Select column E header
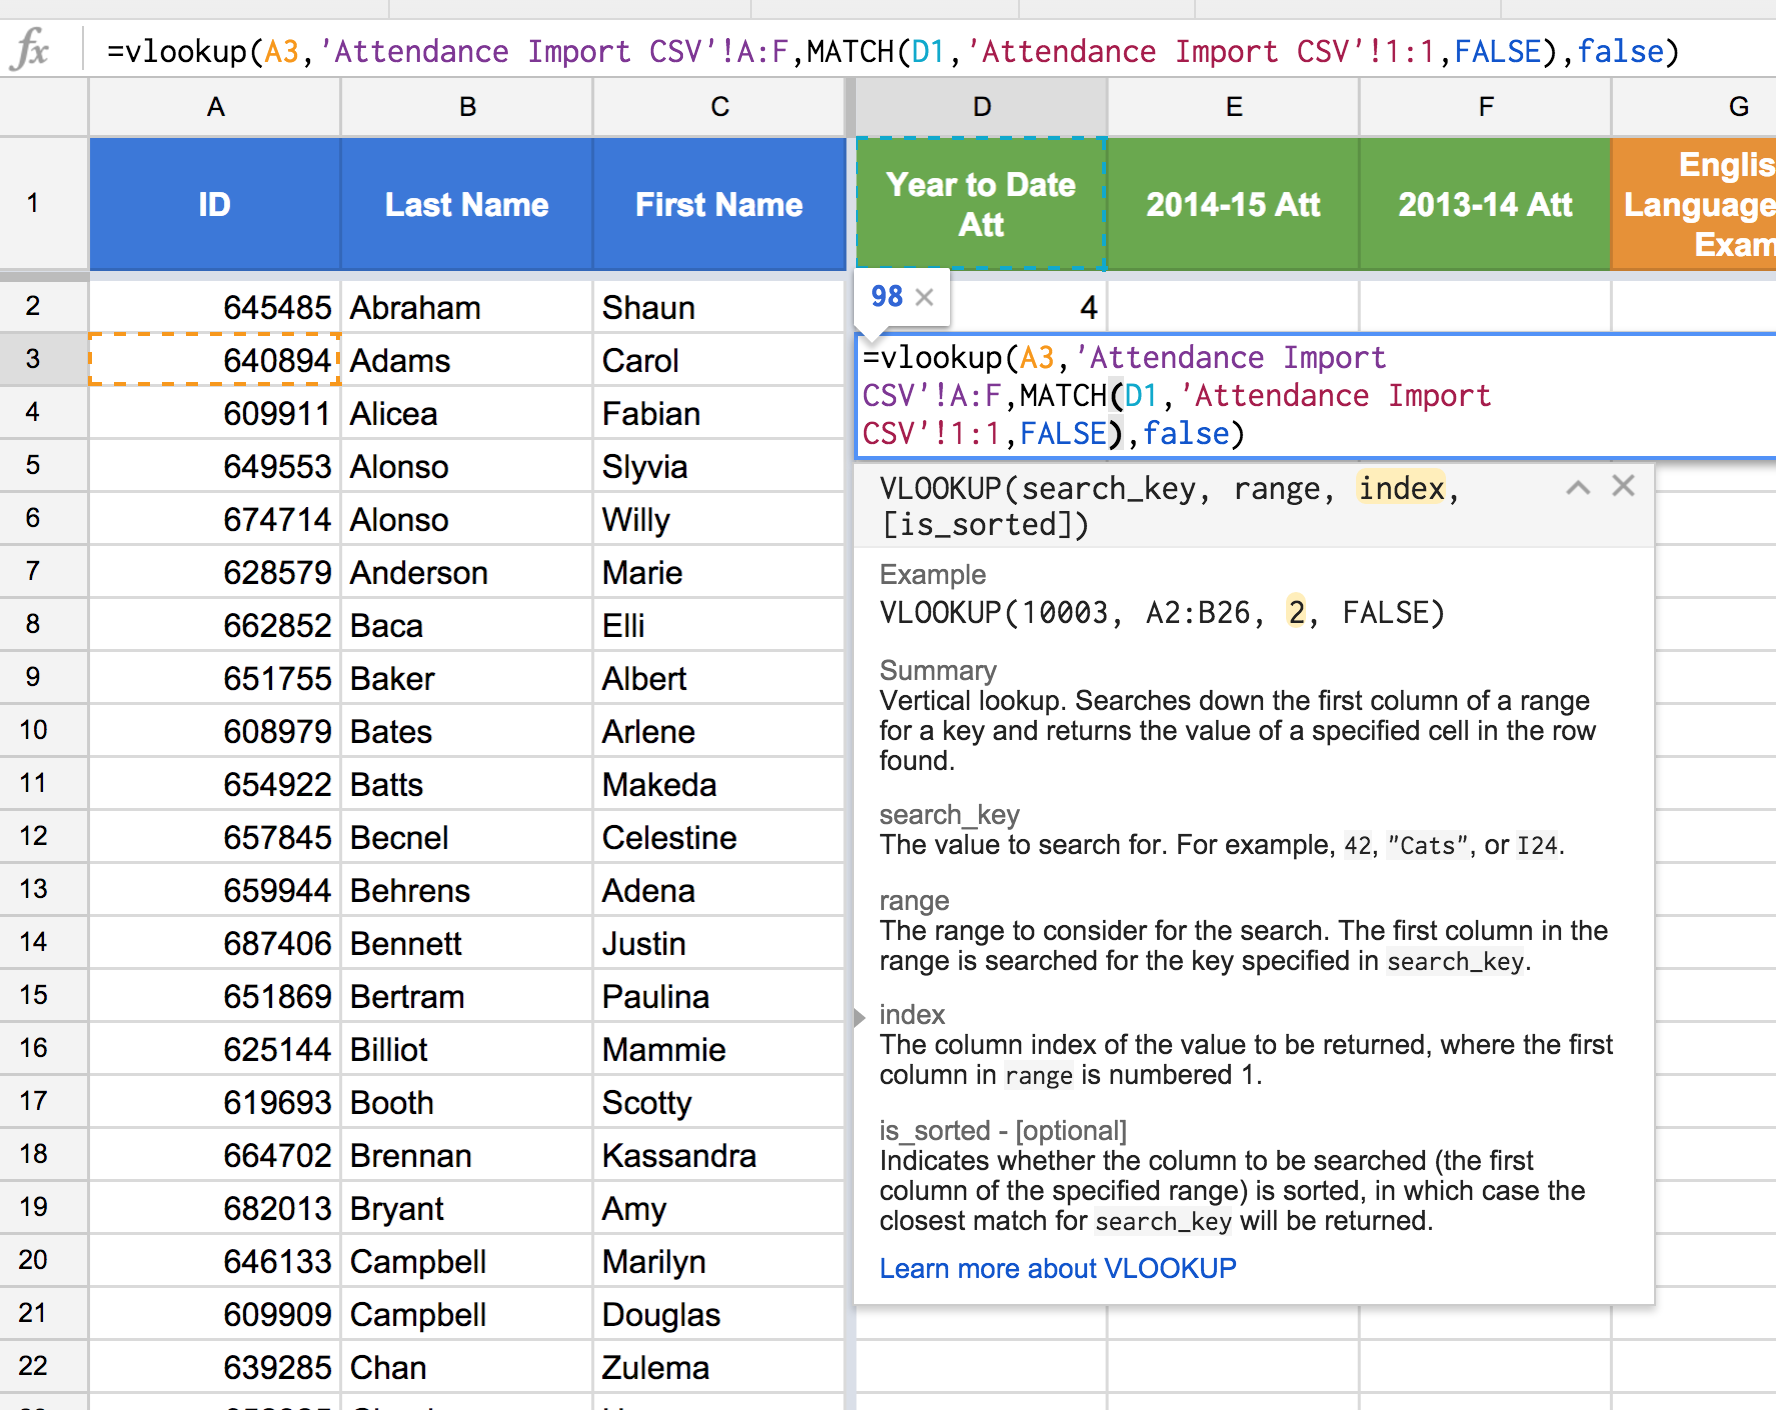The image size is (1776, 1410). pyautogui.click(x=1234, y=107)
